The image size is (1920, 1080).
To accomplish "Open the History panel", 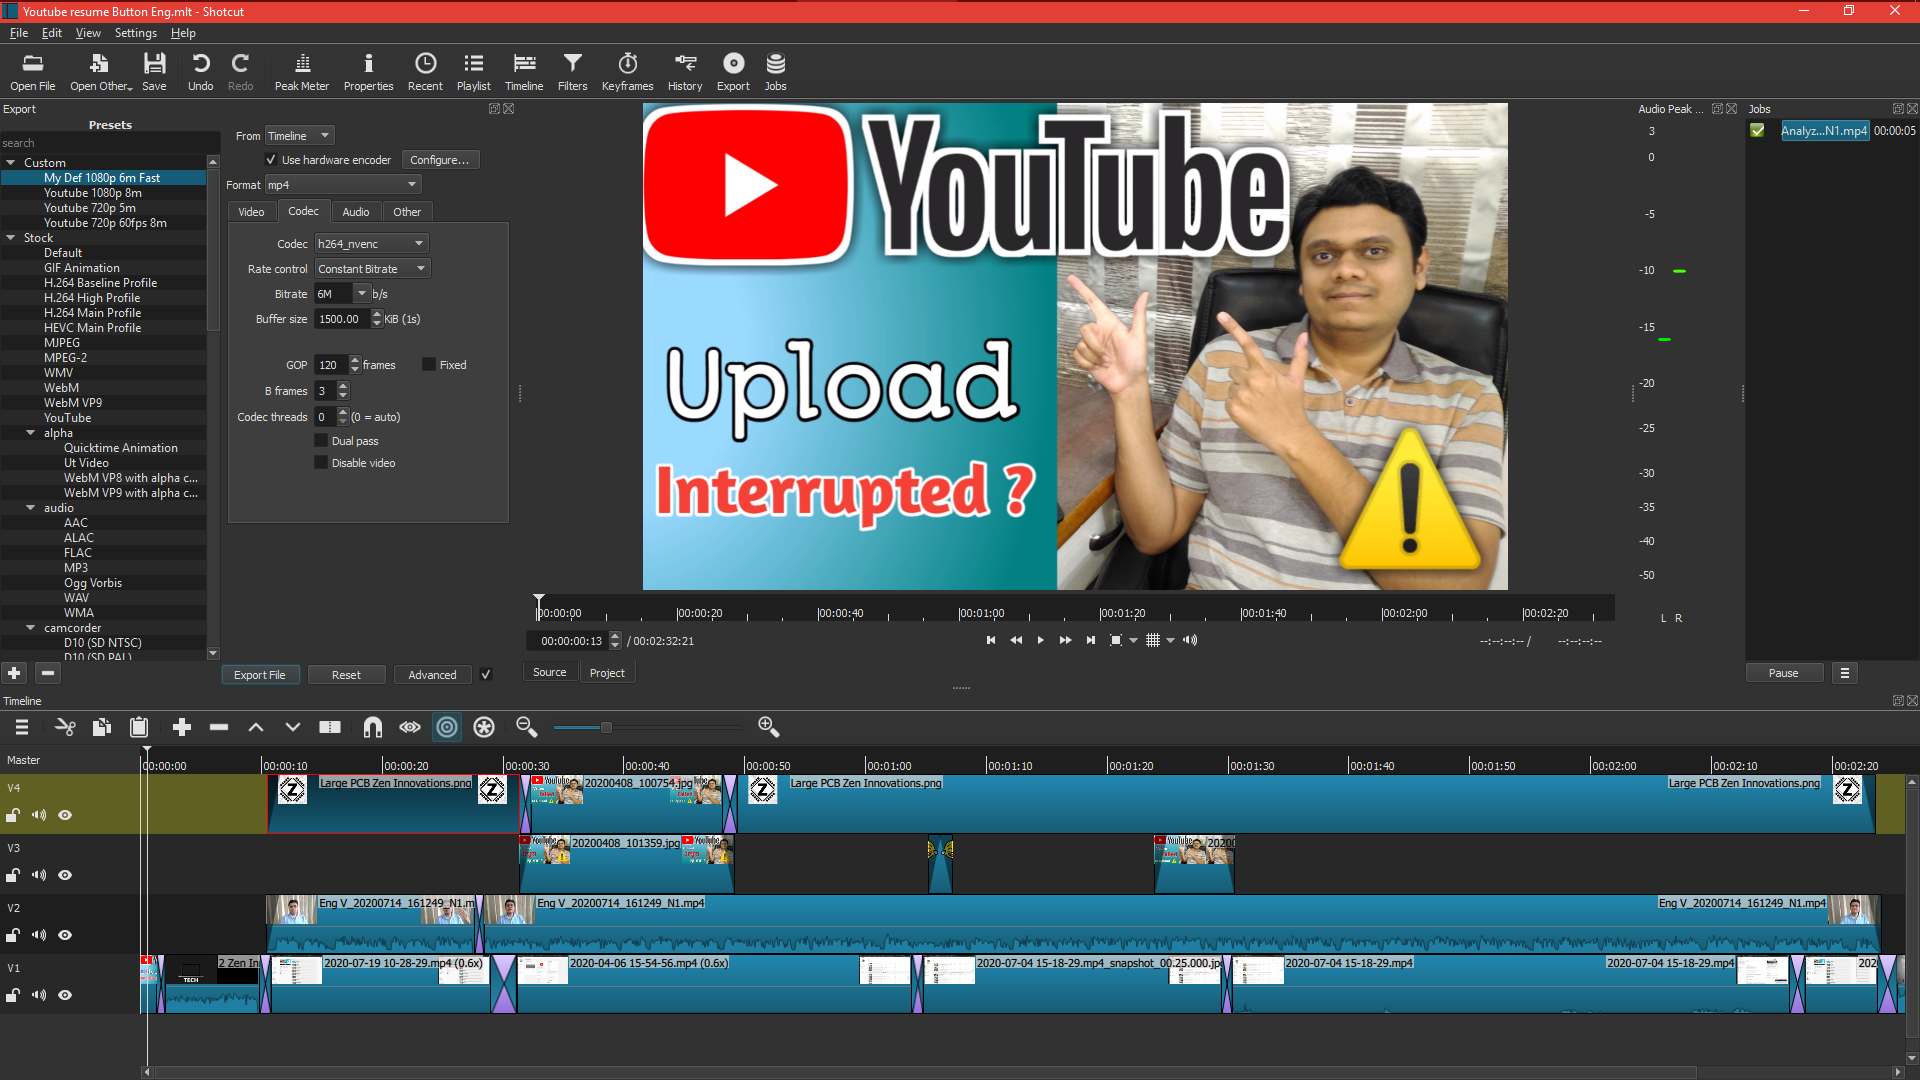I will (685, 72).
